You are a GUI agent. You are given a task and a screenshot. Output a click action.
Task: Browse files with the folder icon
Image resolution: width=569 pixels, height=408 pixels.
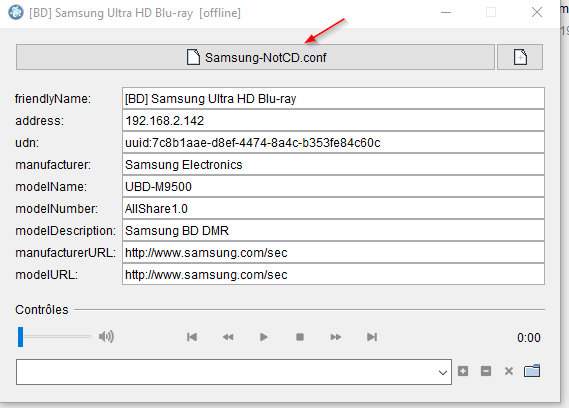click(532, 371)
